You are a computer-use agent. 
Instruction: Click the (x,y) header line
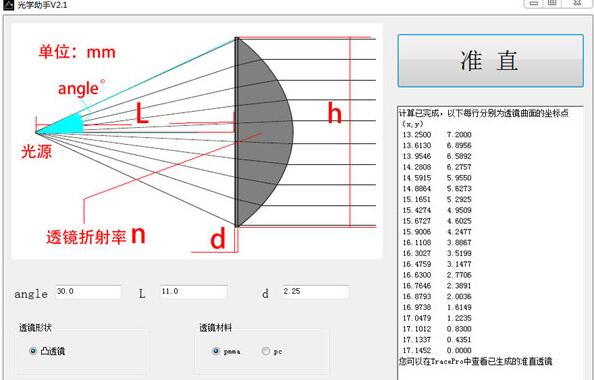(413, 124)
